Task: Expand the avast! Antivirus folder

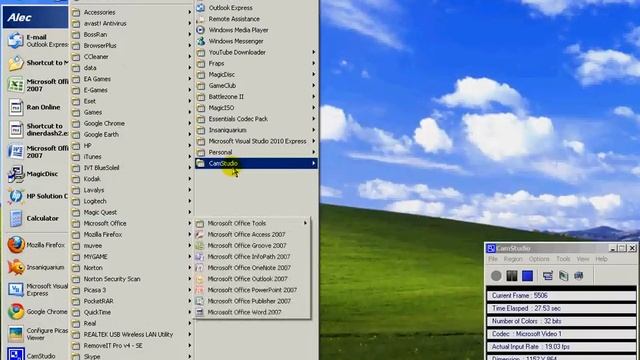Action: pyautogui.click(x=131, y=23)
